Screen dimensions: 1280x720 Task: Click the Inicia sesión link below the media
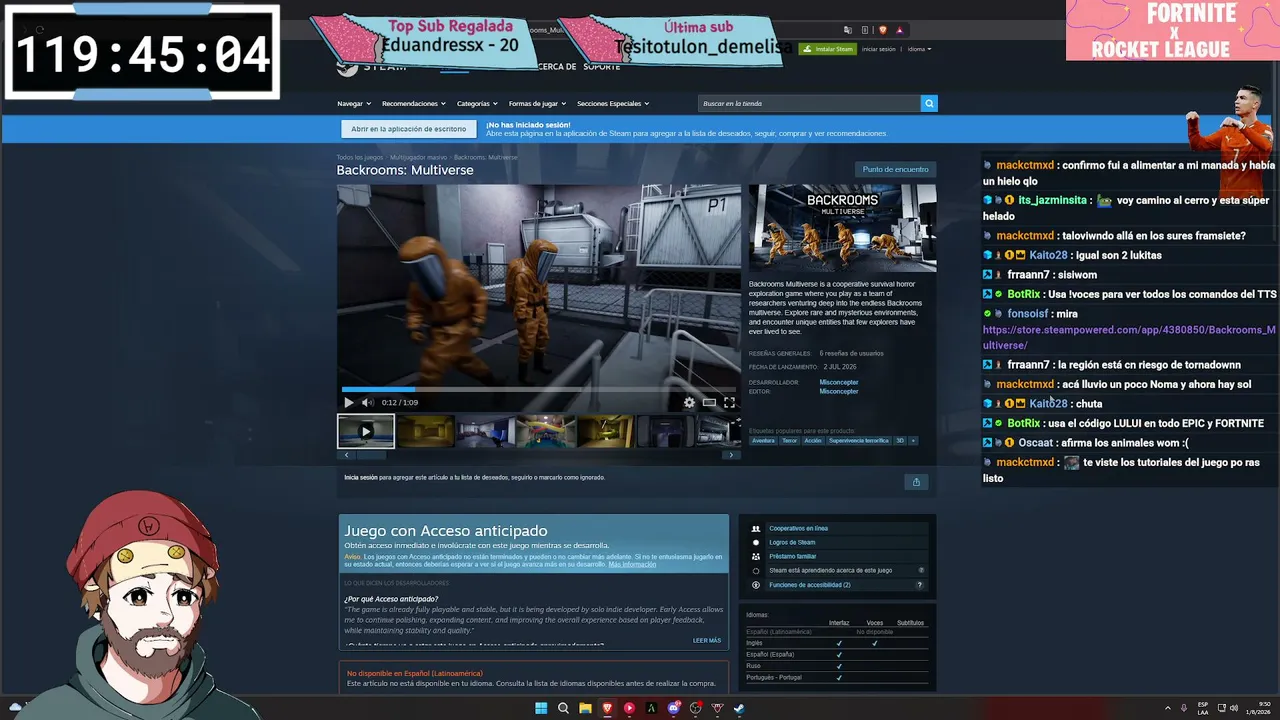click(x=361, y=477)
